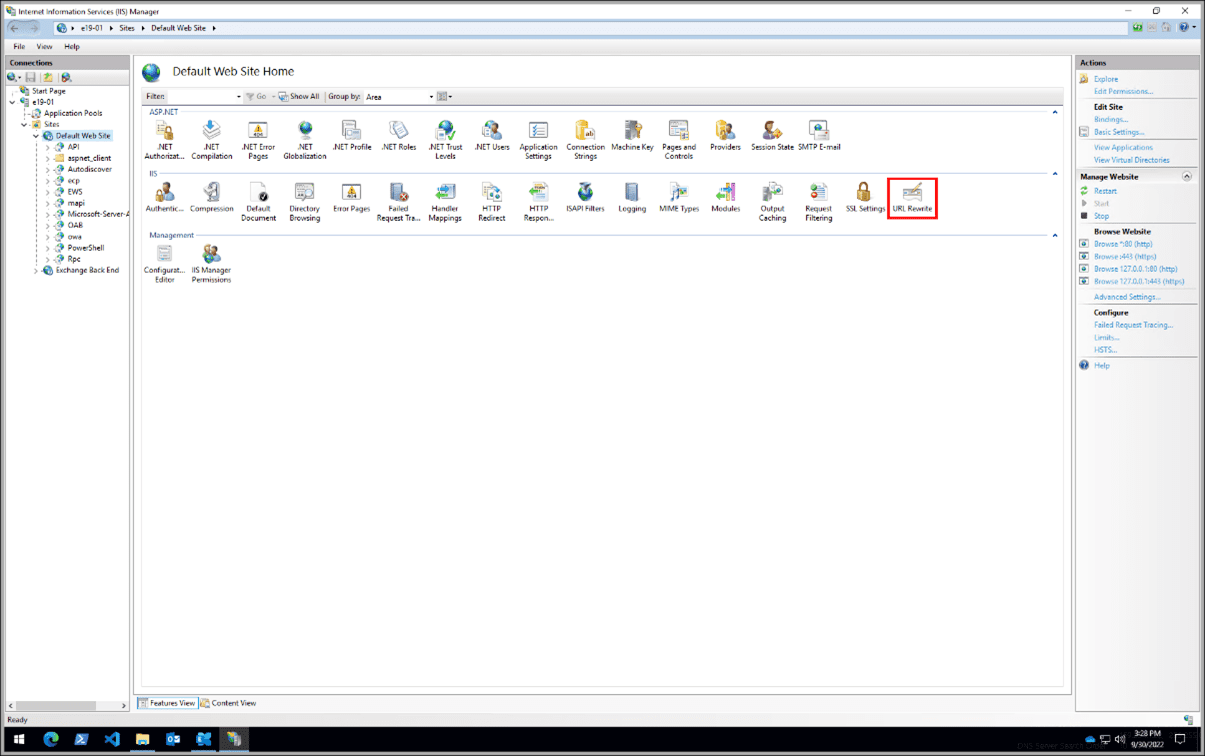1205x756 pixels.
Task: Open the Filter combo box dropdown
Action: 239,97
